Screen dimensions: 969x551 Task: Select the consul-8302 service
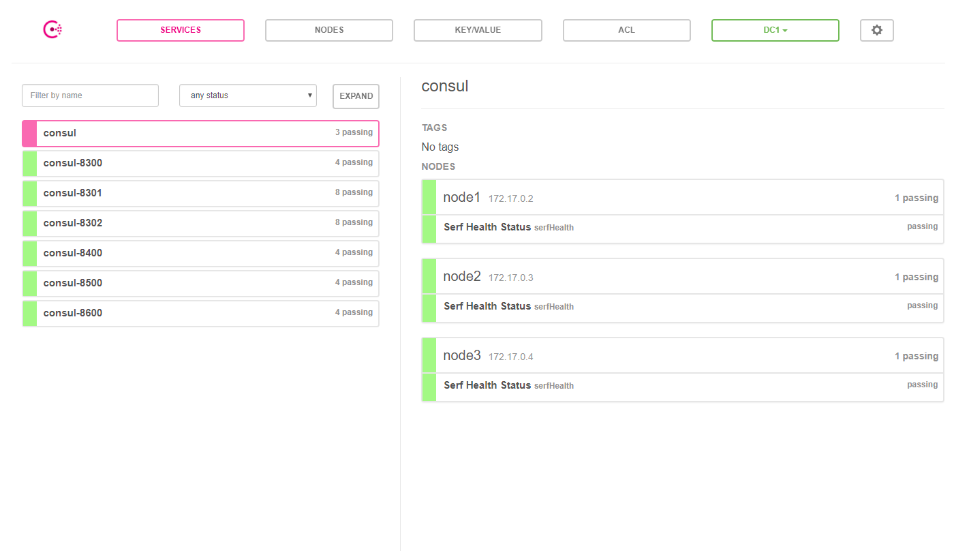(x=201, y=223)
